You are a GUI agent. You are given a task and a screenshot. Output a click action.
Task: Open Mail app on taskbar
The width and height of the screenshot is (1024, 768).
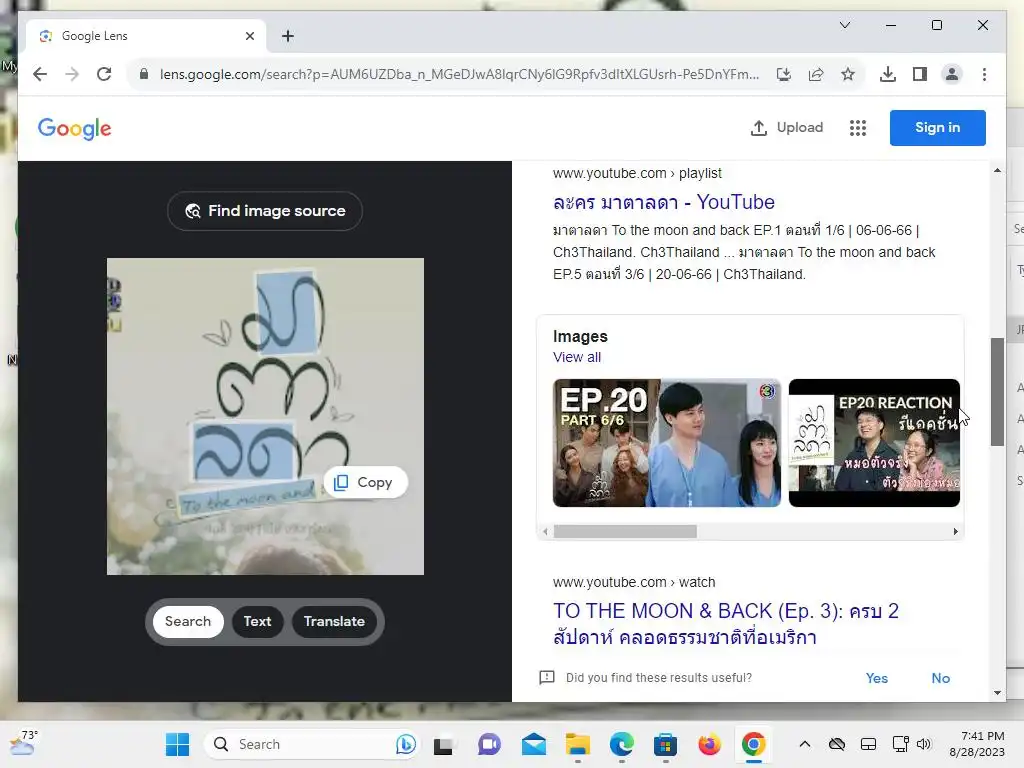click(534, 744)
